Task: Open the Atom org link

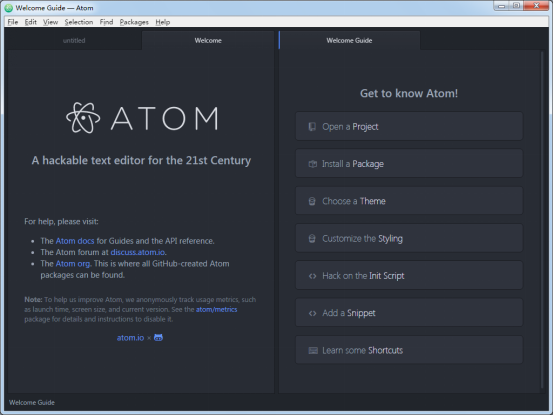Action: point(73,264)
